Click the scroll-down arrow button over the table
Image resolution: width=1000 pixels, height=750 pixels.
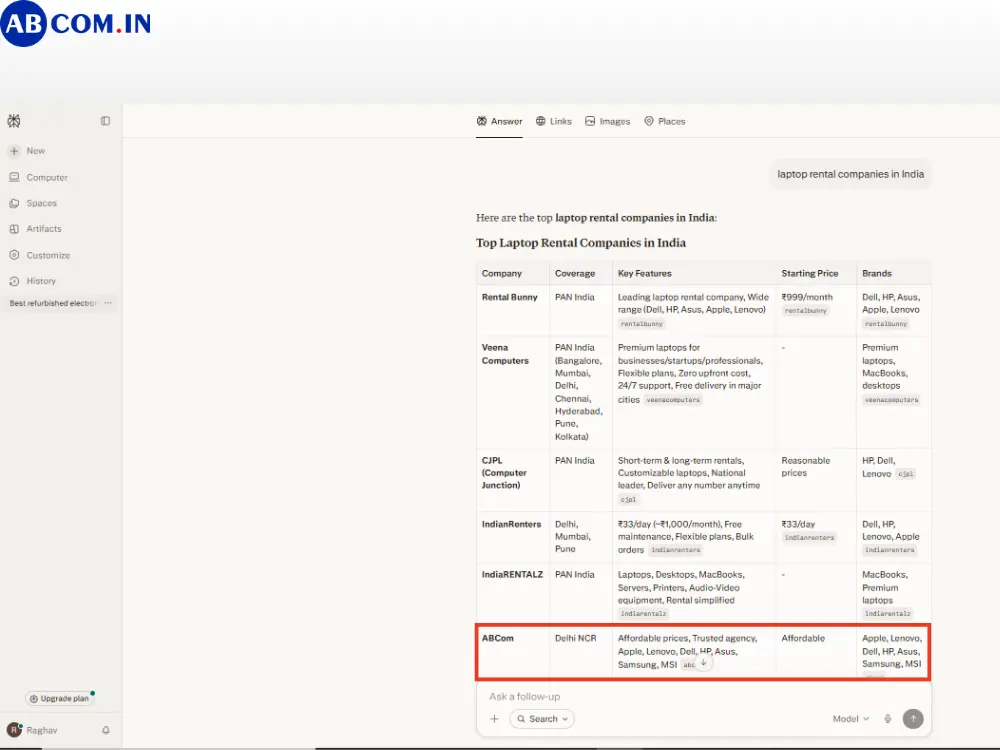pyautogui.click(x=703, y=663)
